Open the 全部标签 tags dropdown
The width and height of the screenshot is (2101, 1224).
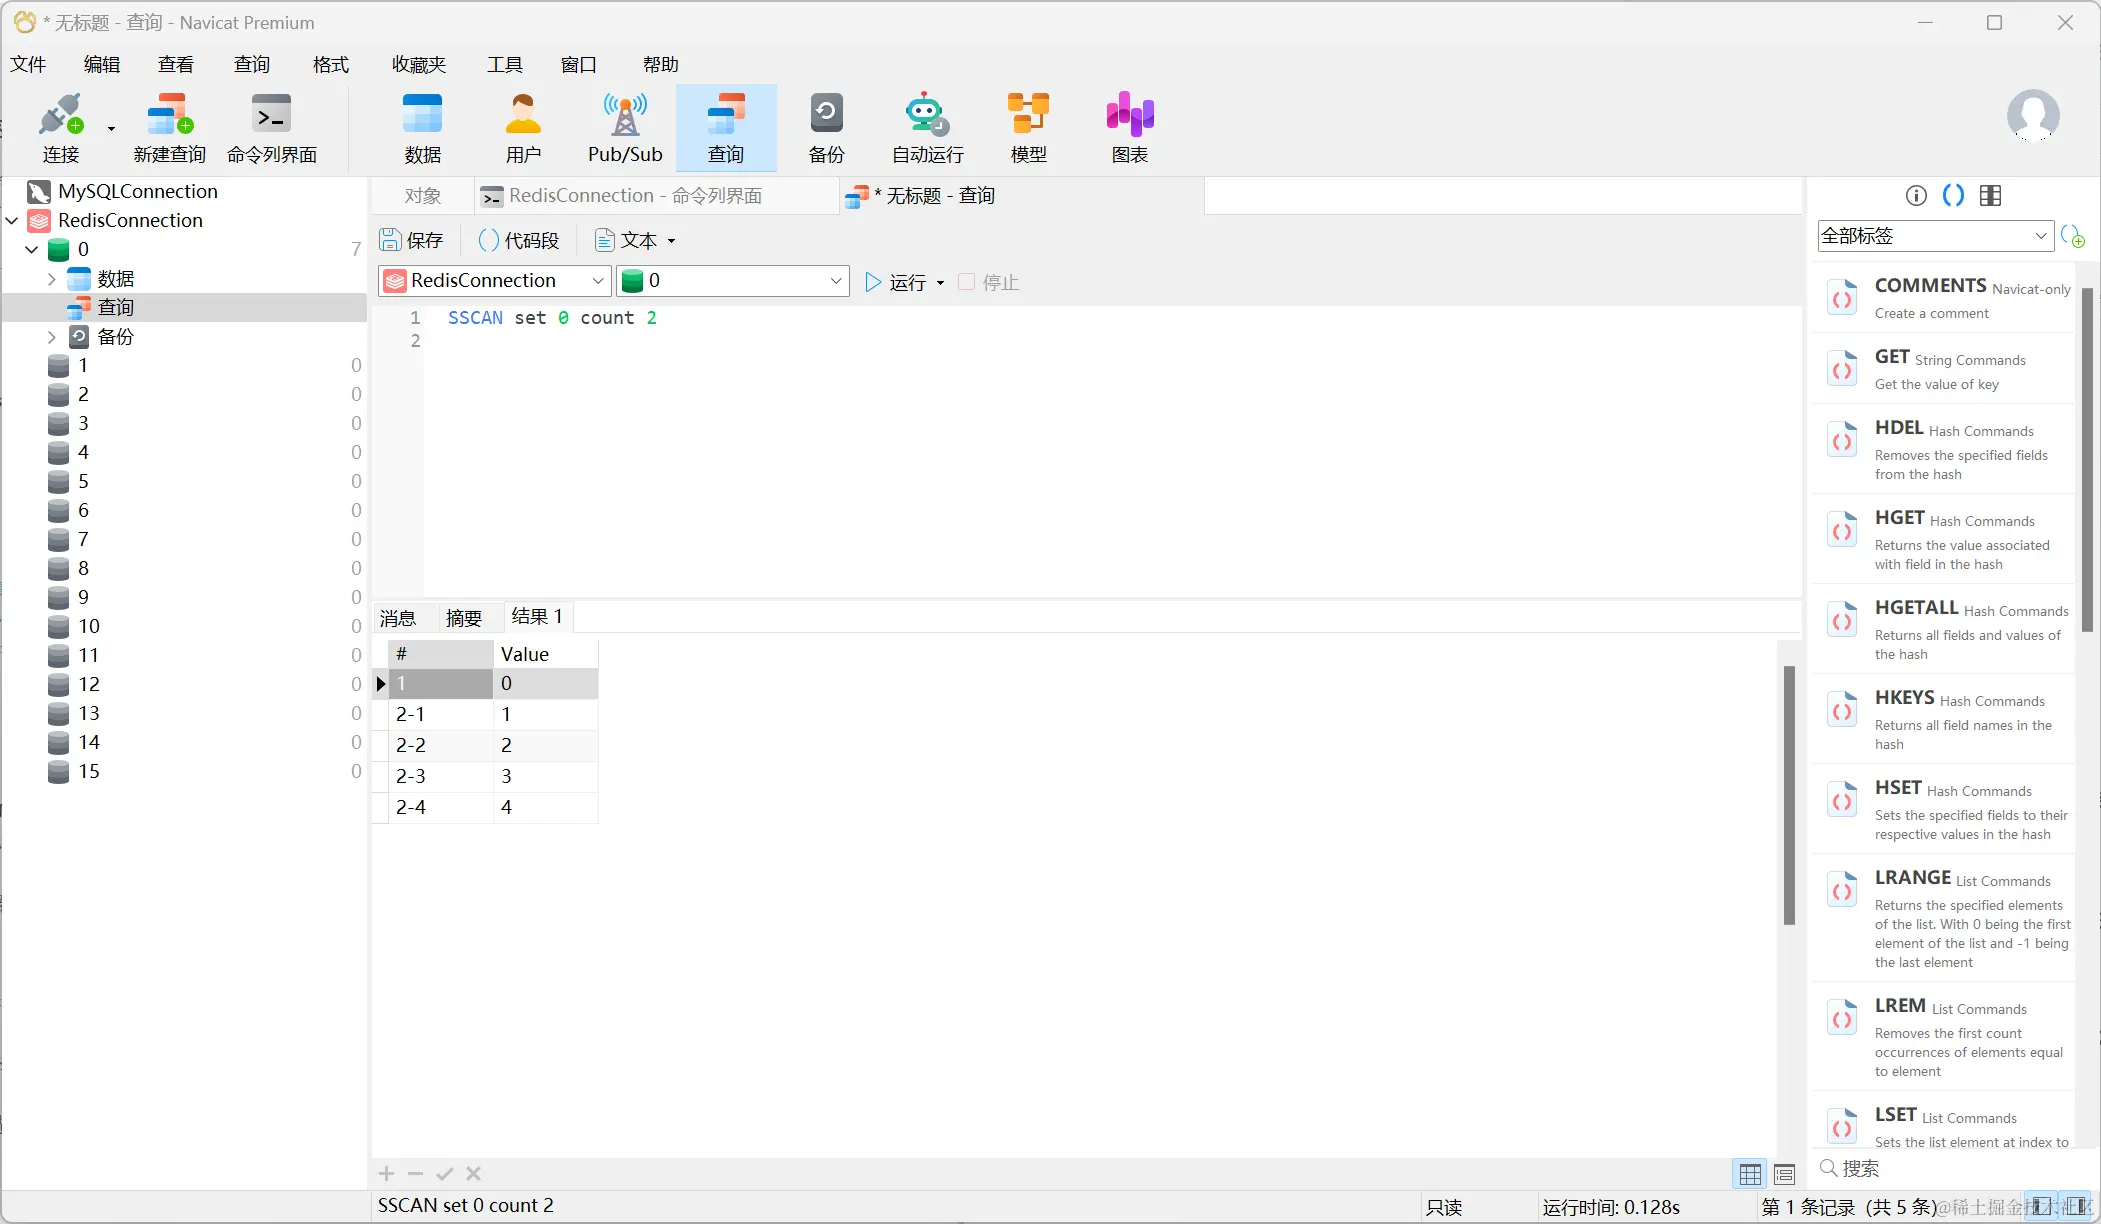point(1934,236)
